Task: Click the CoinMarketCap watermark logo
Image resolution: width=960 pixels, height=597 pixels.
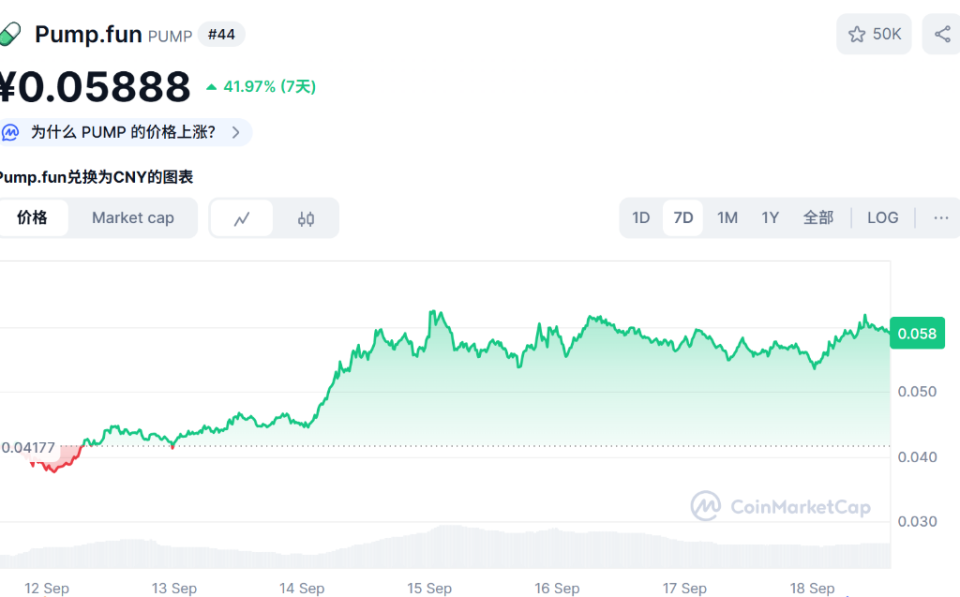Action: pos(706,506)
